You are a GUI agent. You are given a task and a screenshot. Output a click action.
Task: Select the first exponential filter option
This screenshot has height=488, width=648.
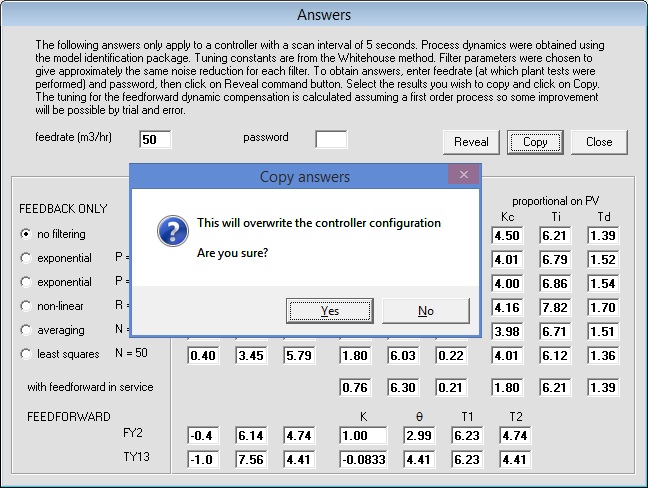point(26,258)
